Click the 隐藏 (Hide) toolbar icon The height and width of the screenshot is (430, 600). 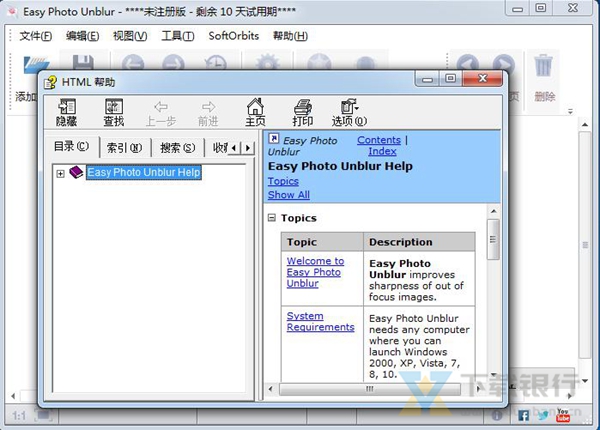[x=67, y=112]
